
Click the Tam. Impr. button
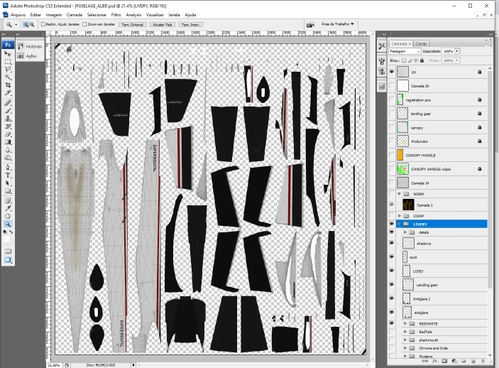pos(191,25)
